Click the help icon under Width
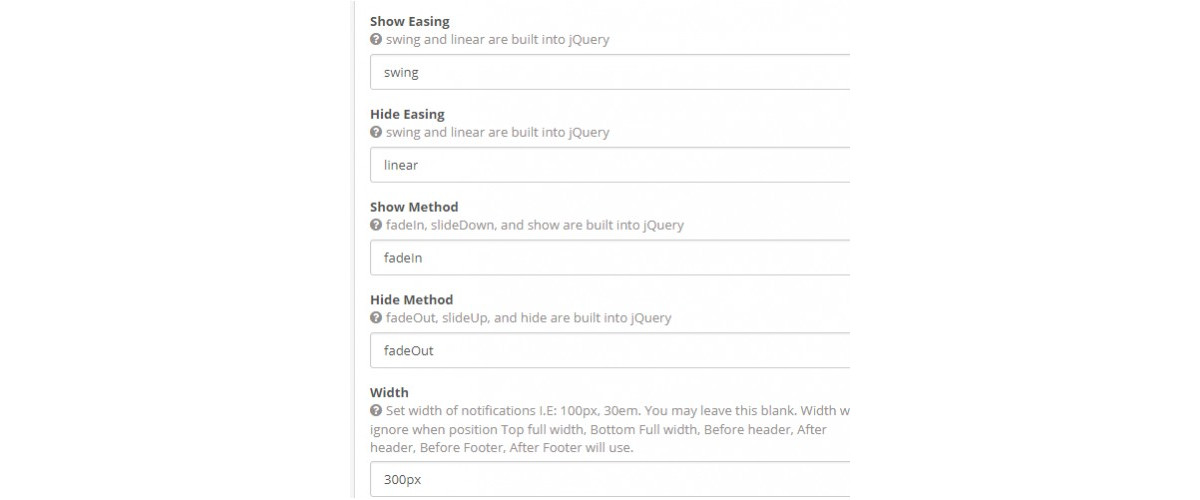The height and width of the screenshot is (500, 1200). coord(376,411)
